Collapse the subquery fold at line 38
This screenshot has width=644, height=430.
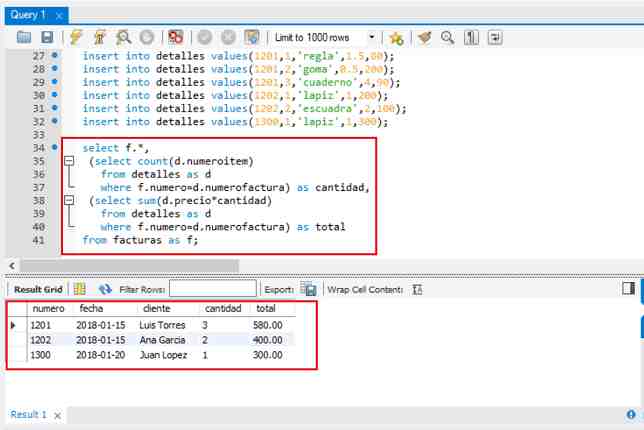pos(69,200)
